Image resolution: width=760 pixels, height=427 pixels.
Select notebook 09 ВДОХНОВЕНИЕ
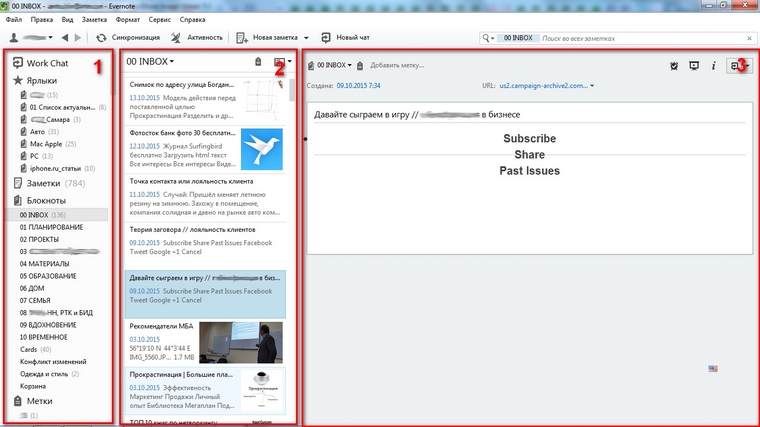click(x=48, y=325)
